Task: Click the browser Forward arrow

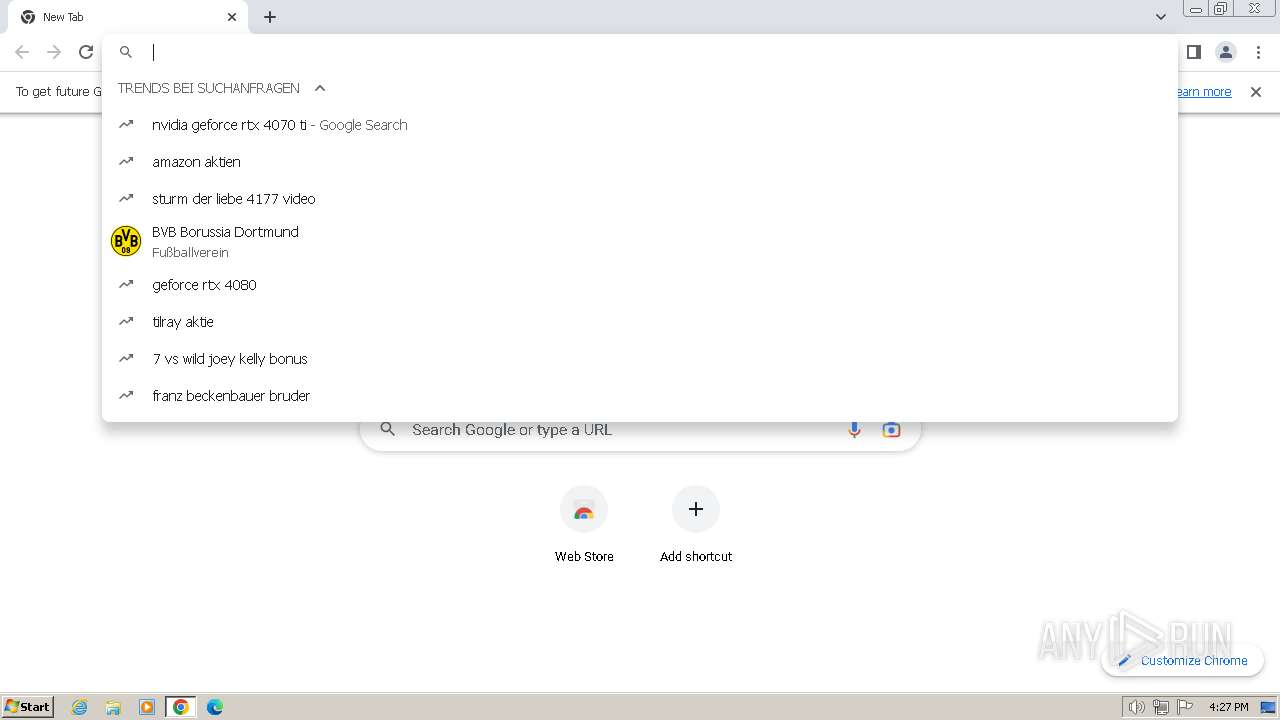Action: (54, 52)
